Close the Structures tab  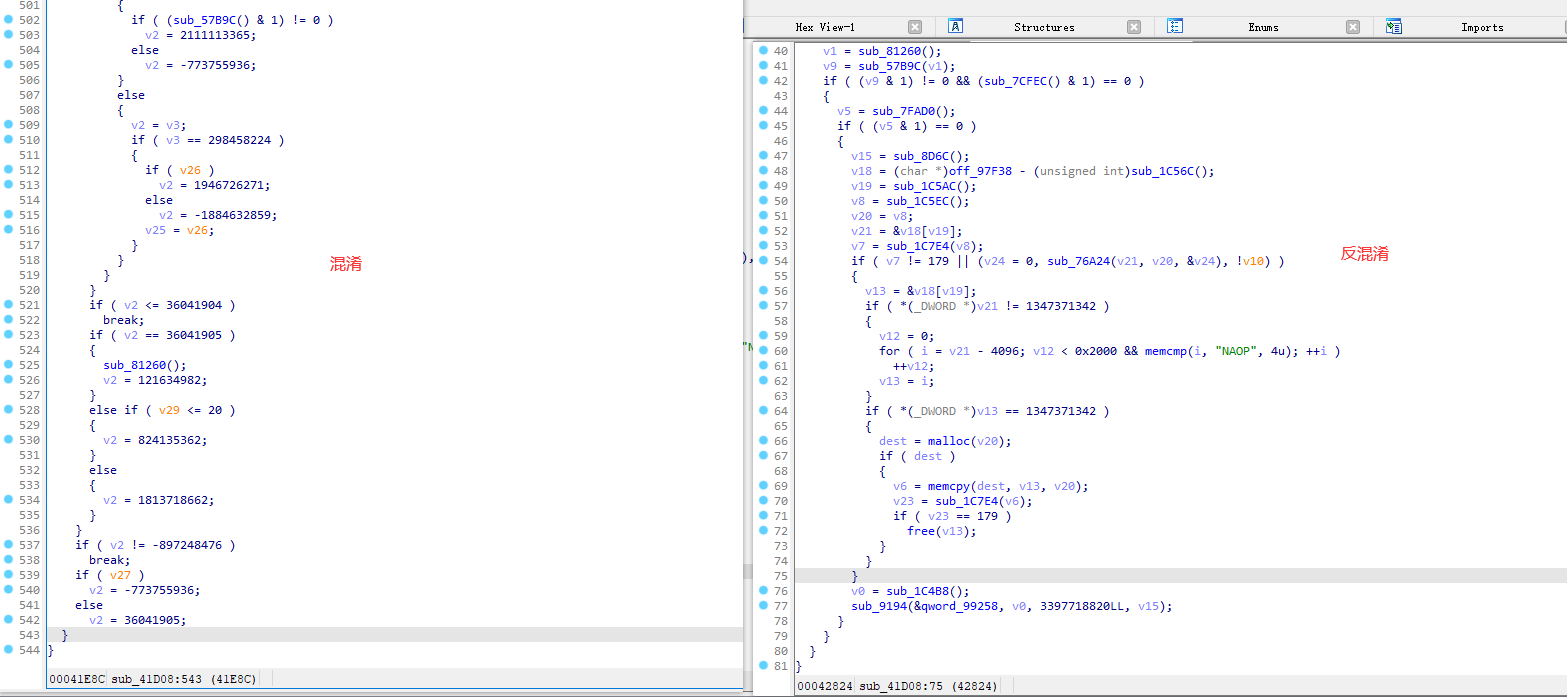tap(1134, 27)
